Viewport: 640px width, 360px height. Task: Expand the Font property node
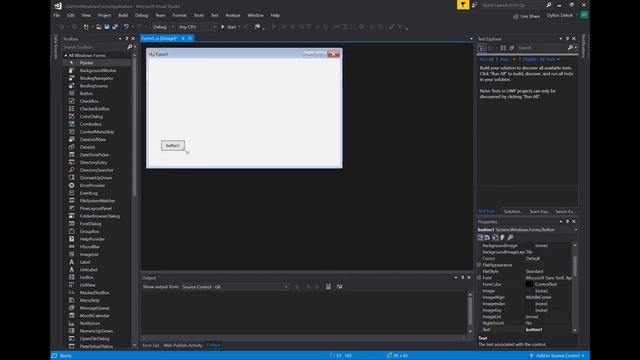[479, 278]
